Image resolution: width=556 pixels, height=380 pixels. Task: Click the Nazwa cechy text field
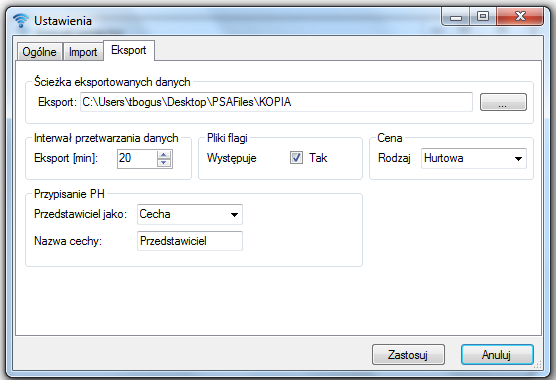(x=190, y=241)
